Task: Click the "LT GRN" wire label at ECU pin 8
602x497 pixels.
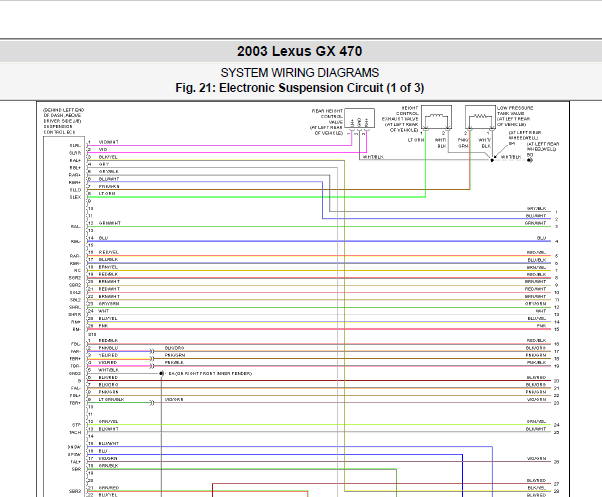Action: [x=107, y=193]
